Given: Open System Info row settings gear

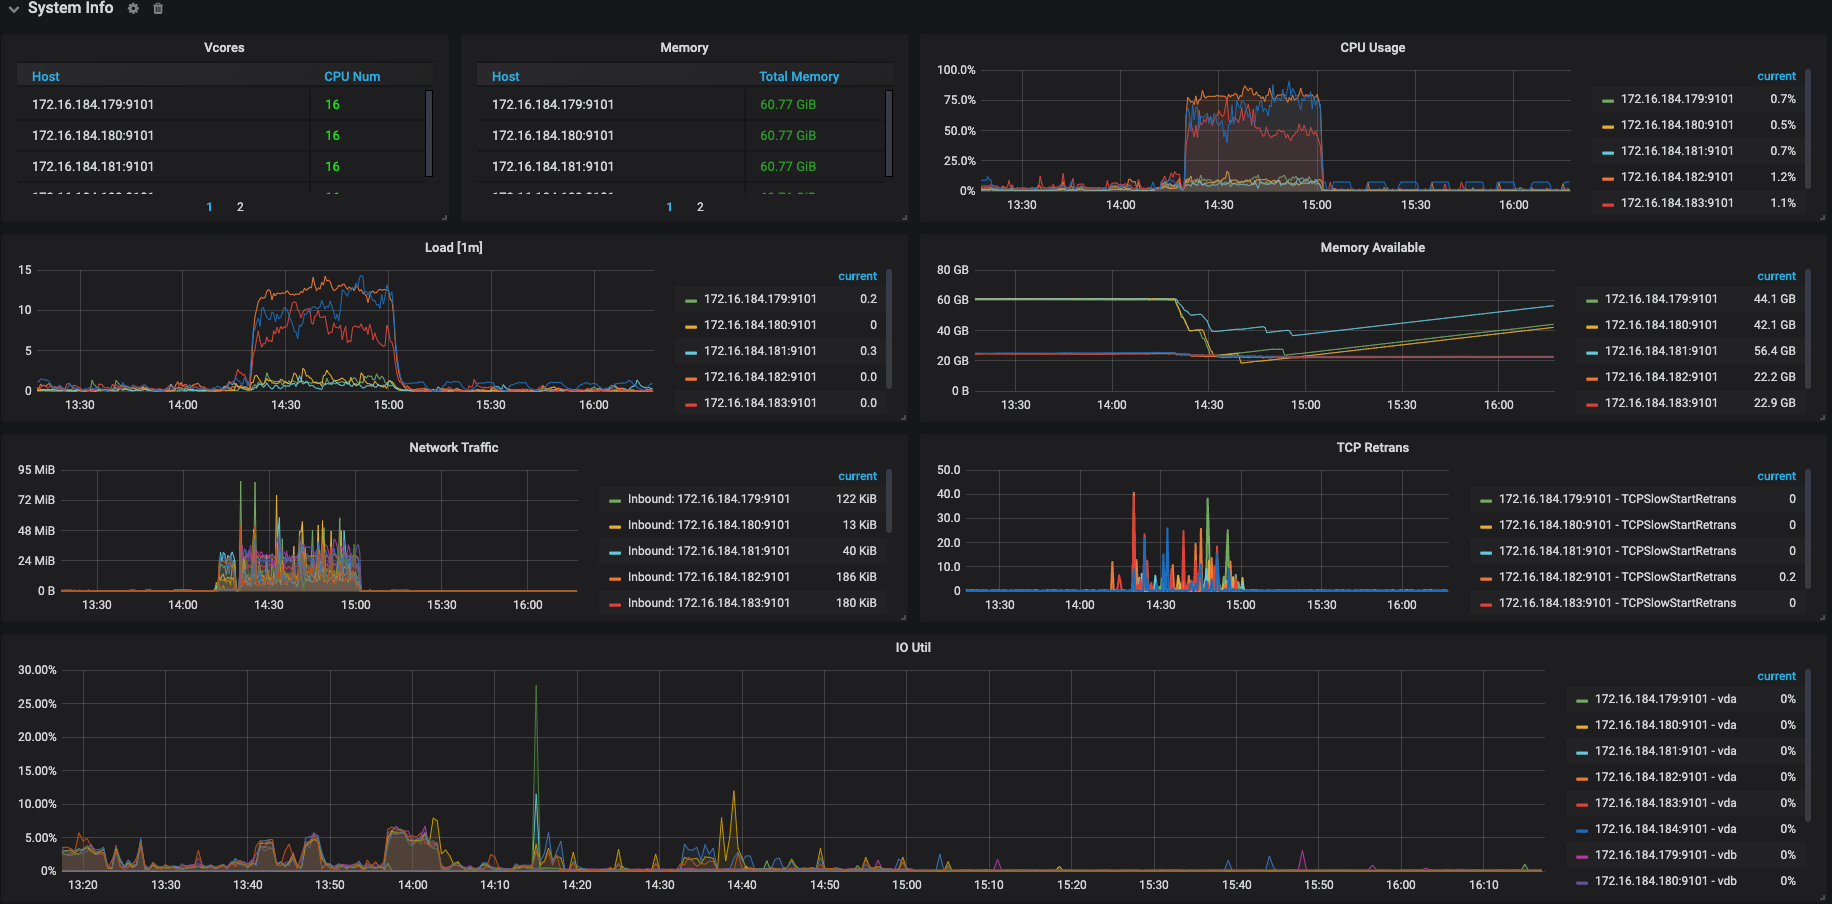Looking at the screenshot, I should click(133, 9).
